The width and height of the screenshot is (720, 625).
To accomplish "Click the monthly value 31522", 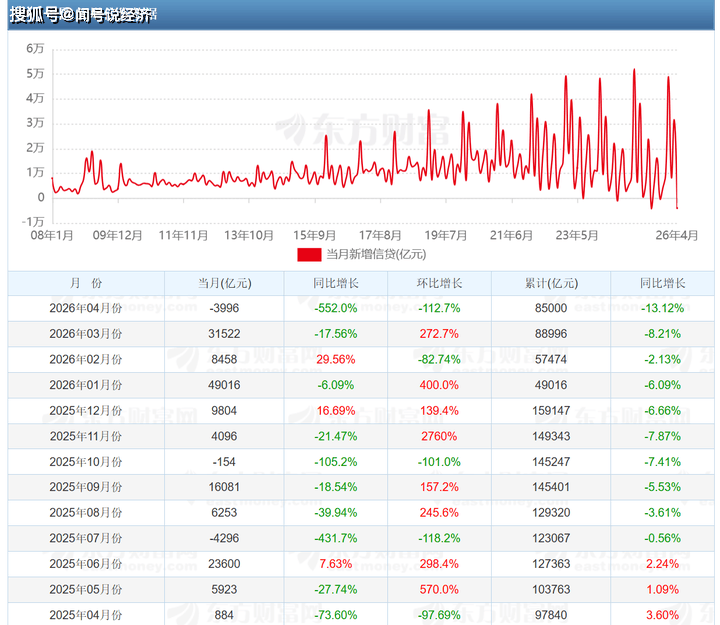I will (225, 334).
